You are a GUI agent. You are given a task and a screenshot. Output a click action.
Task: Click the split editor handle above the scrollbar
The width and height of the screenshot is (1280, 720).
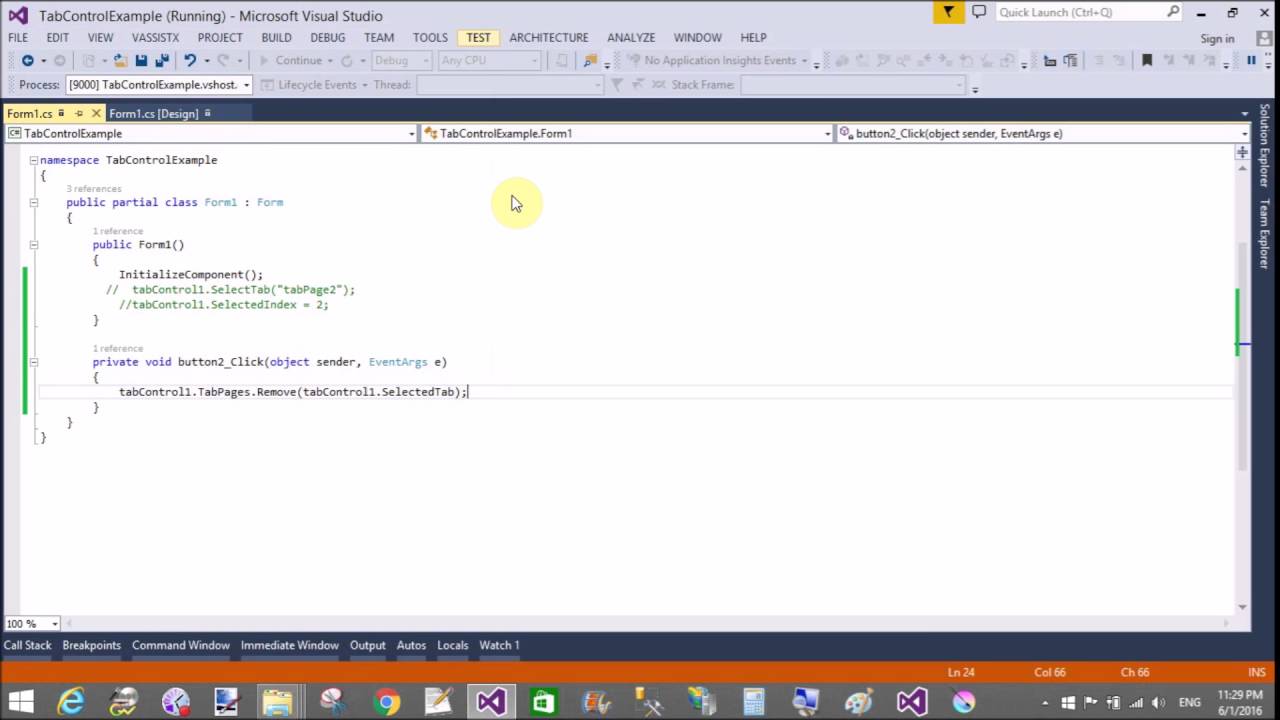(x=1242, y=153)
